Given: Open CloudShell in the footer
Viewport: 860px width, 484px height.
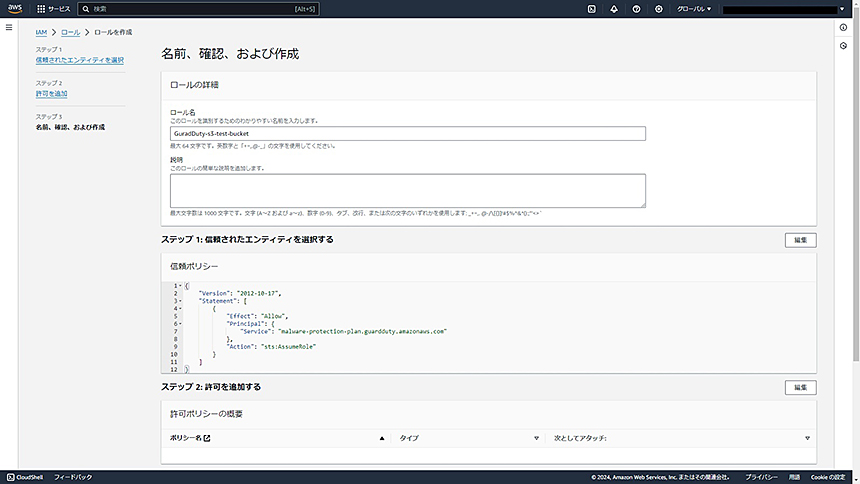Looking at the screenshot, I should coord(25,477).
